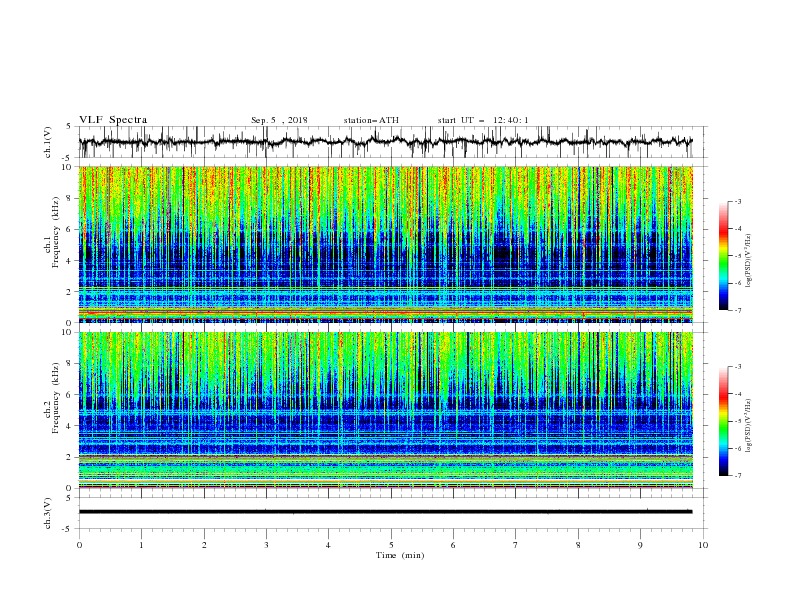The image size is (792, 612).
Task: Click the "VLF Spectra" plot title
Action: click(x=113, y=120)
